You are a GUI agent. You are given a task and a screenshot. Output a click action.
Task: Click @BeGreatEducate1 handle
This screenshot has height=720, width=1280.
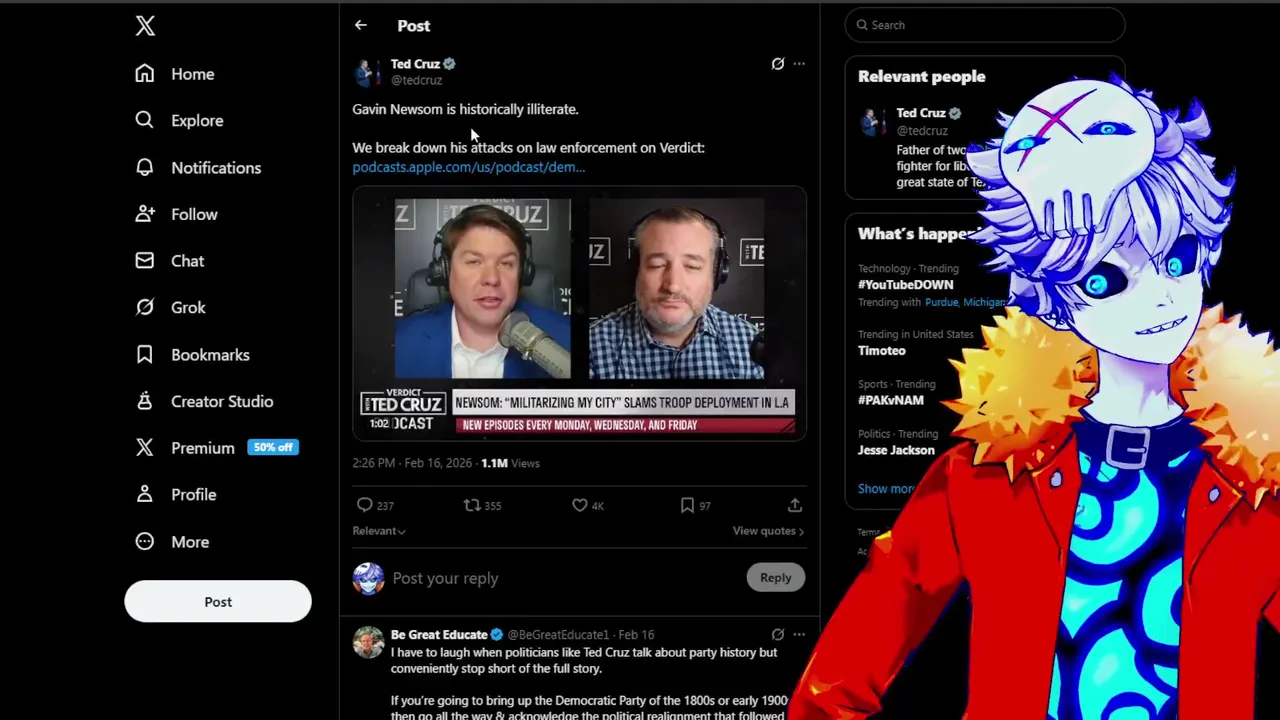tap(558, 634)
